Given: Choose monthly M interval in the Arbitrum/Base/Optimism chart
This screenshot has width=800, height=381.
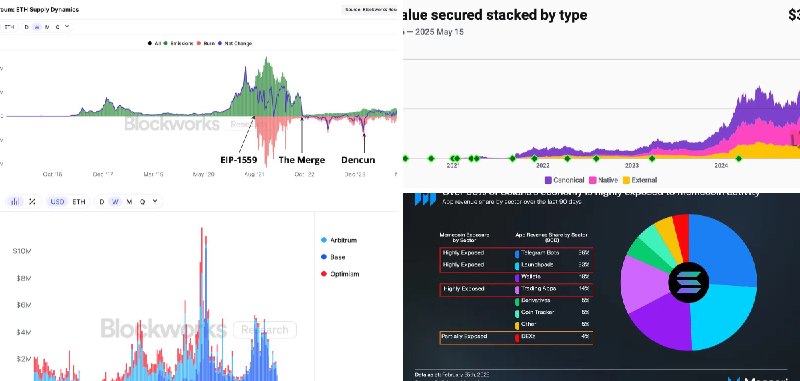Looking at the screenshot, I should 129,201.
